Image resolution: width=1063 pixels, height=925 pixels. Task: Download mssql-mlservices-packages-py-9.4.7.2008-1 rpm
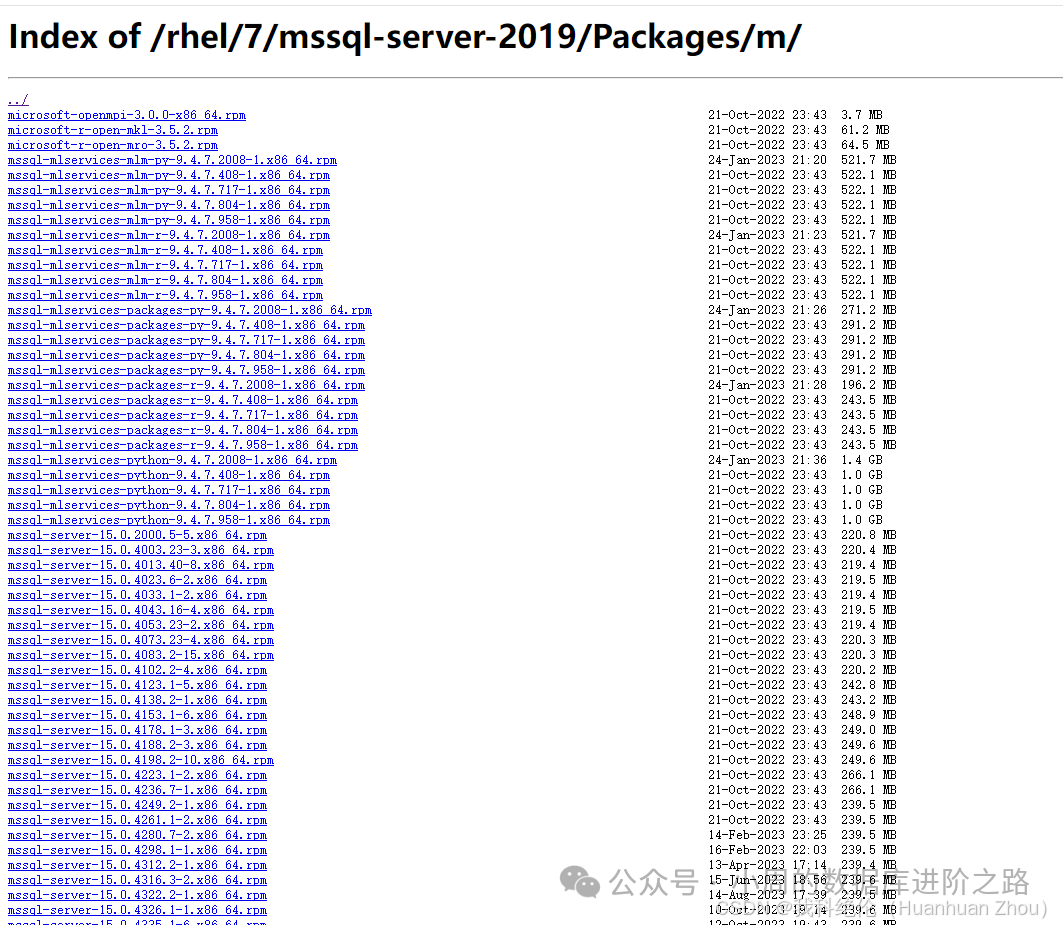(x=190, y=310)
